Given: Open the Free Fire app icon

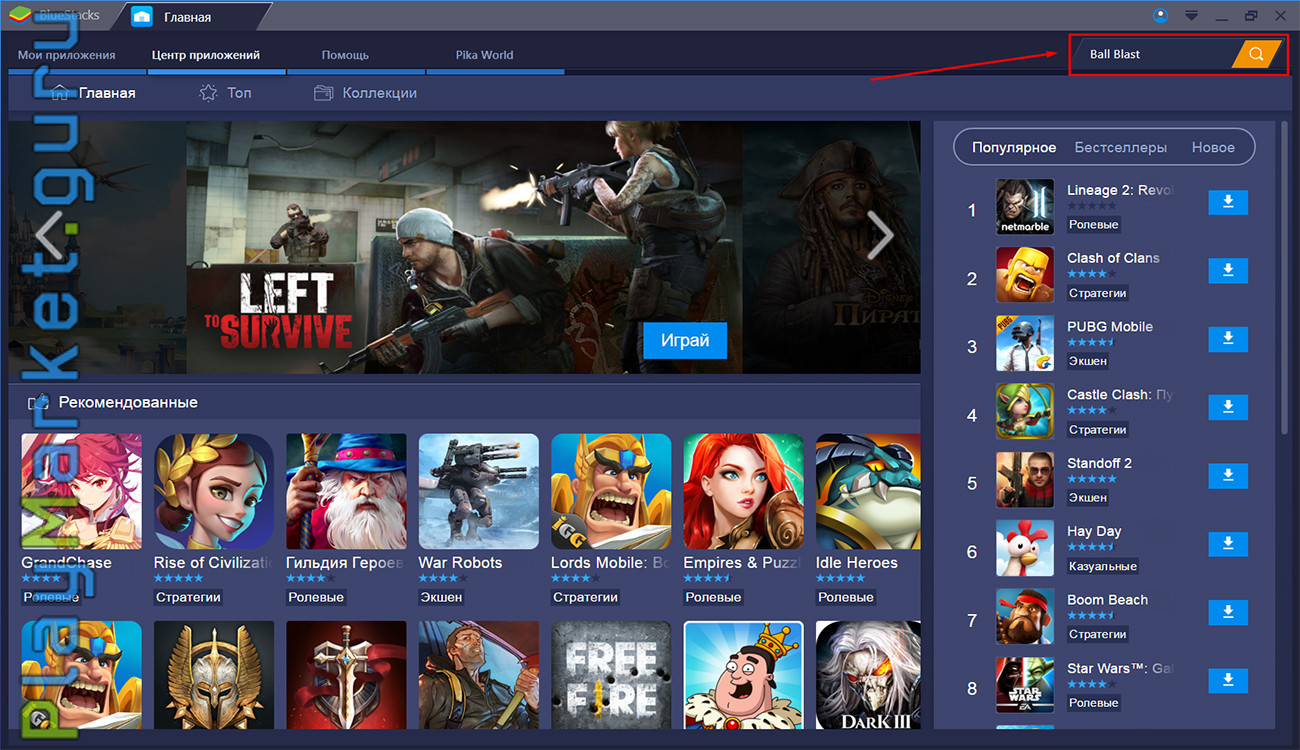Looking at the screenshot, I should point(611,675).
